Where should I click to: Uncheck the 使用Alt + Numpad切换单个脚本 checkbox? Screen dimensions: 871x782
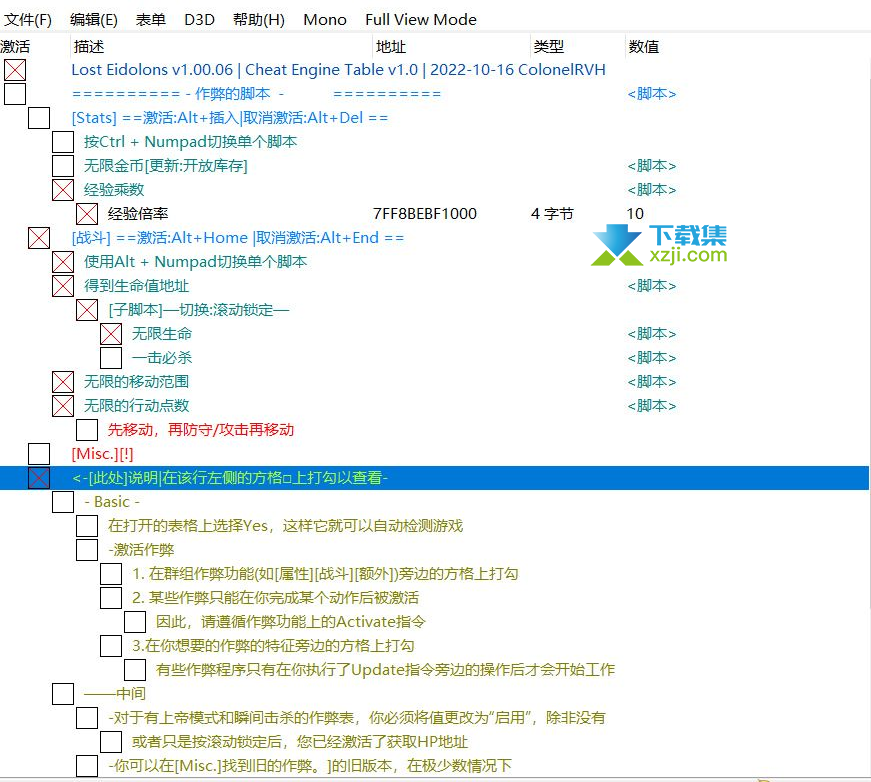63,262
